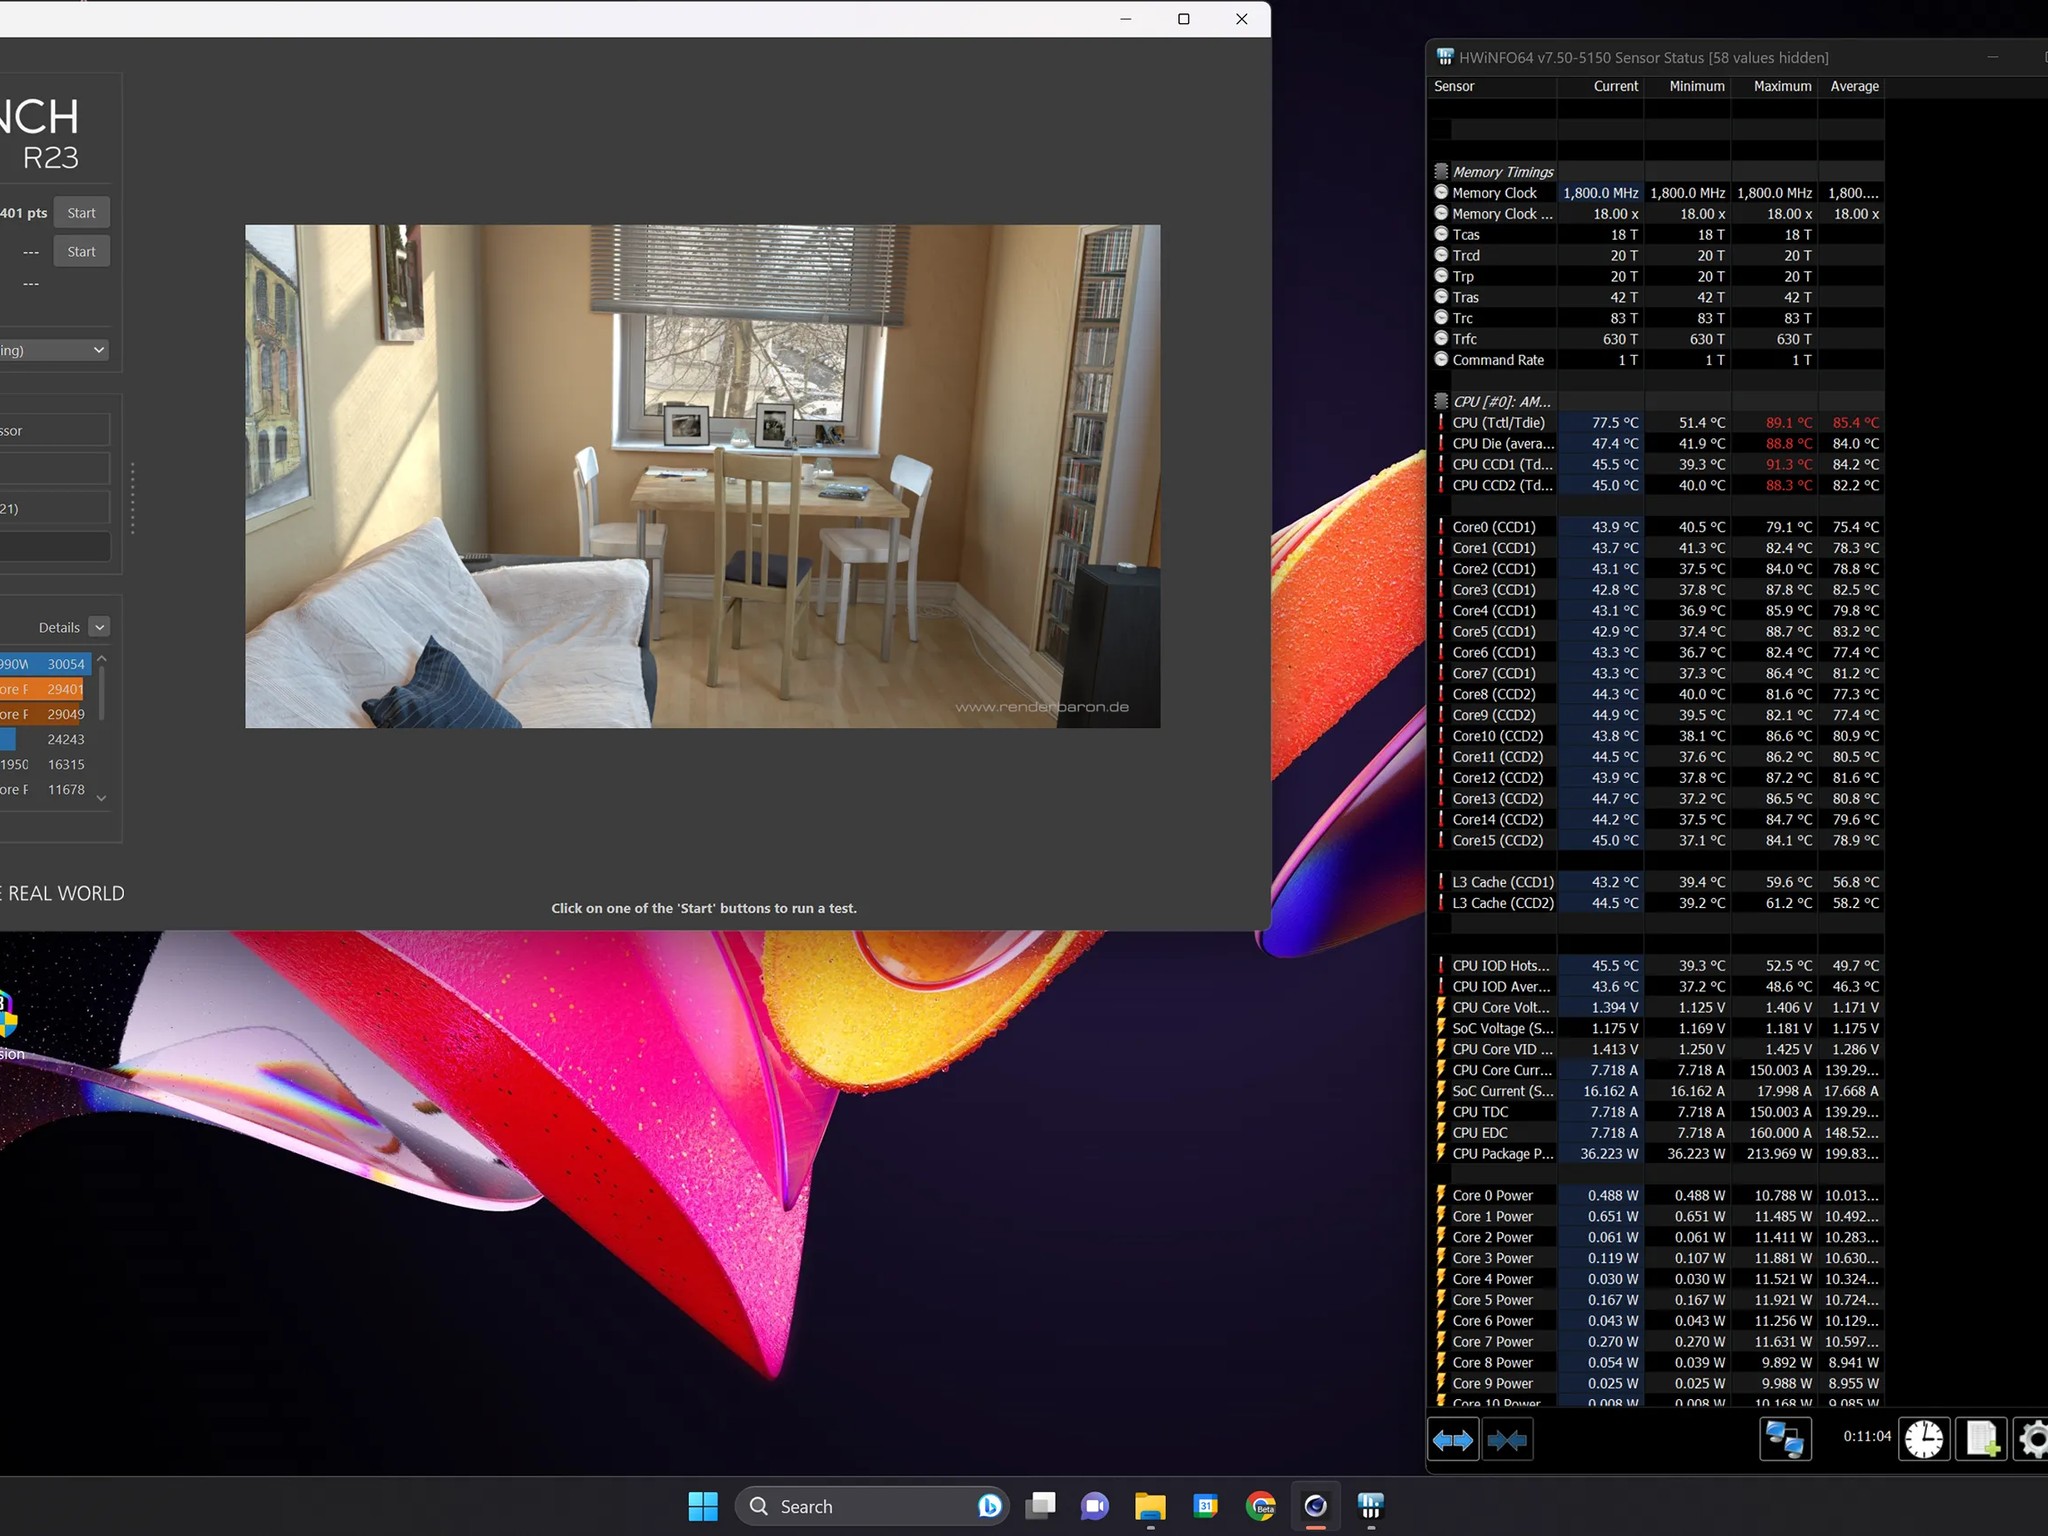Click the warning indicator next to Core0 (CCD1)

tap(1441, 527)
